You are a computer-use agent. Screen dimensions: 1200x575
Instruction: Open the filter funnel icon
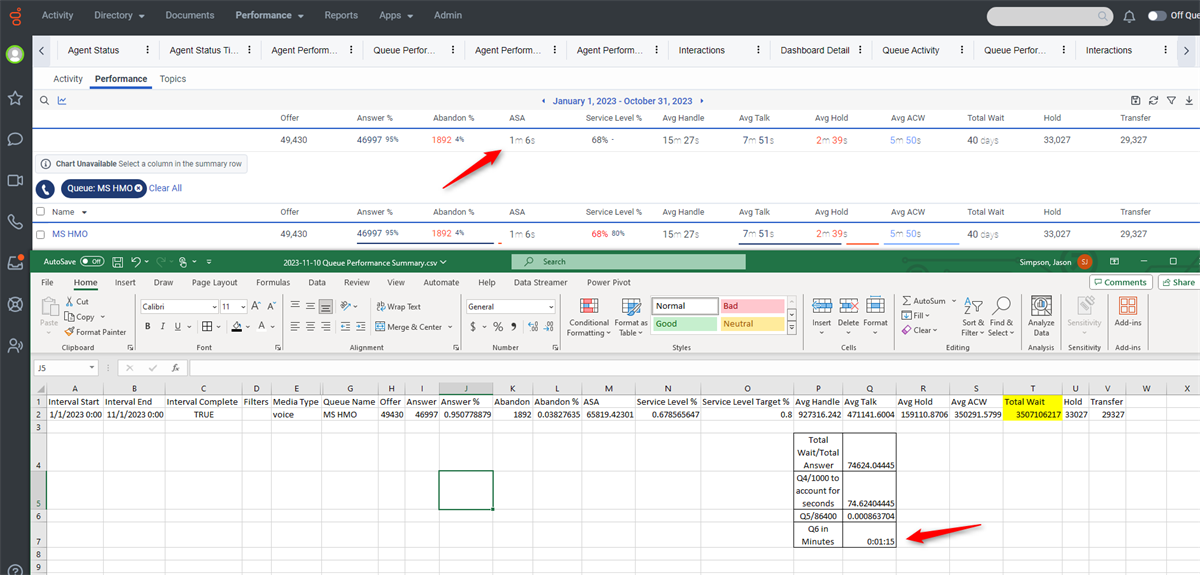(1171, 101)
